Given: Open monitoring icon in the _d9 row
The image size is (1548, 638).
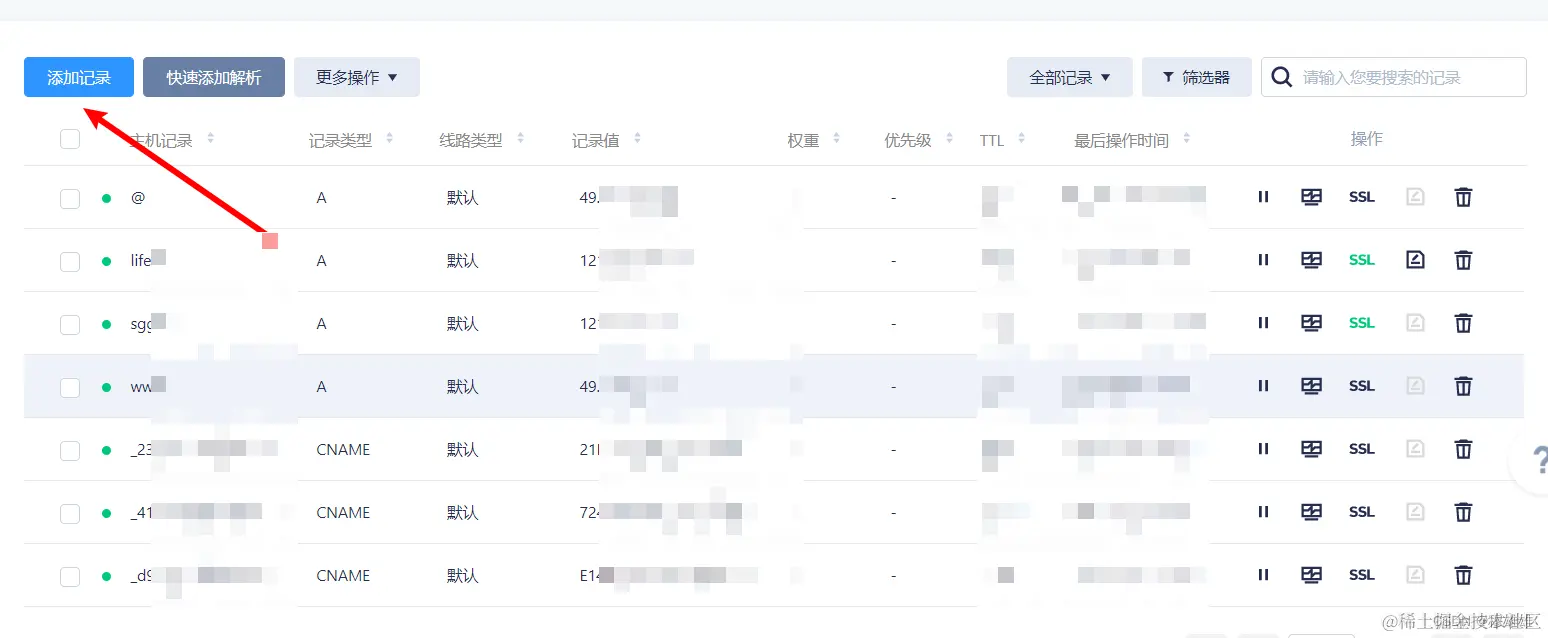Looking at the screenshot, I should (1311, 575).
